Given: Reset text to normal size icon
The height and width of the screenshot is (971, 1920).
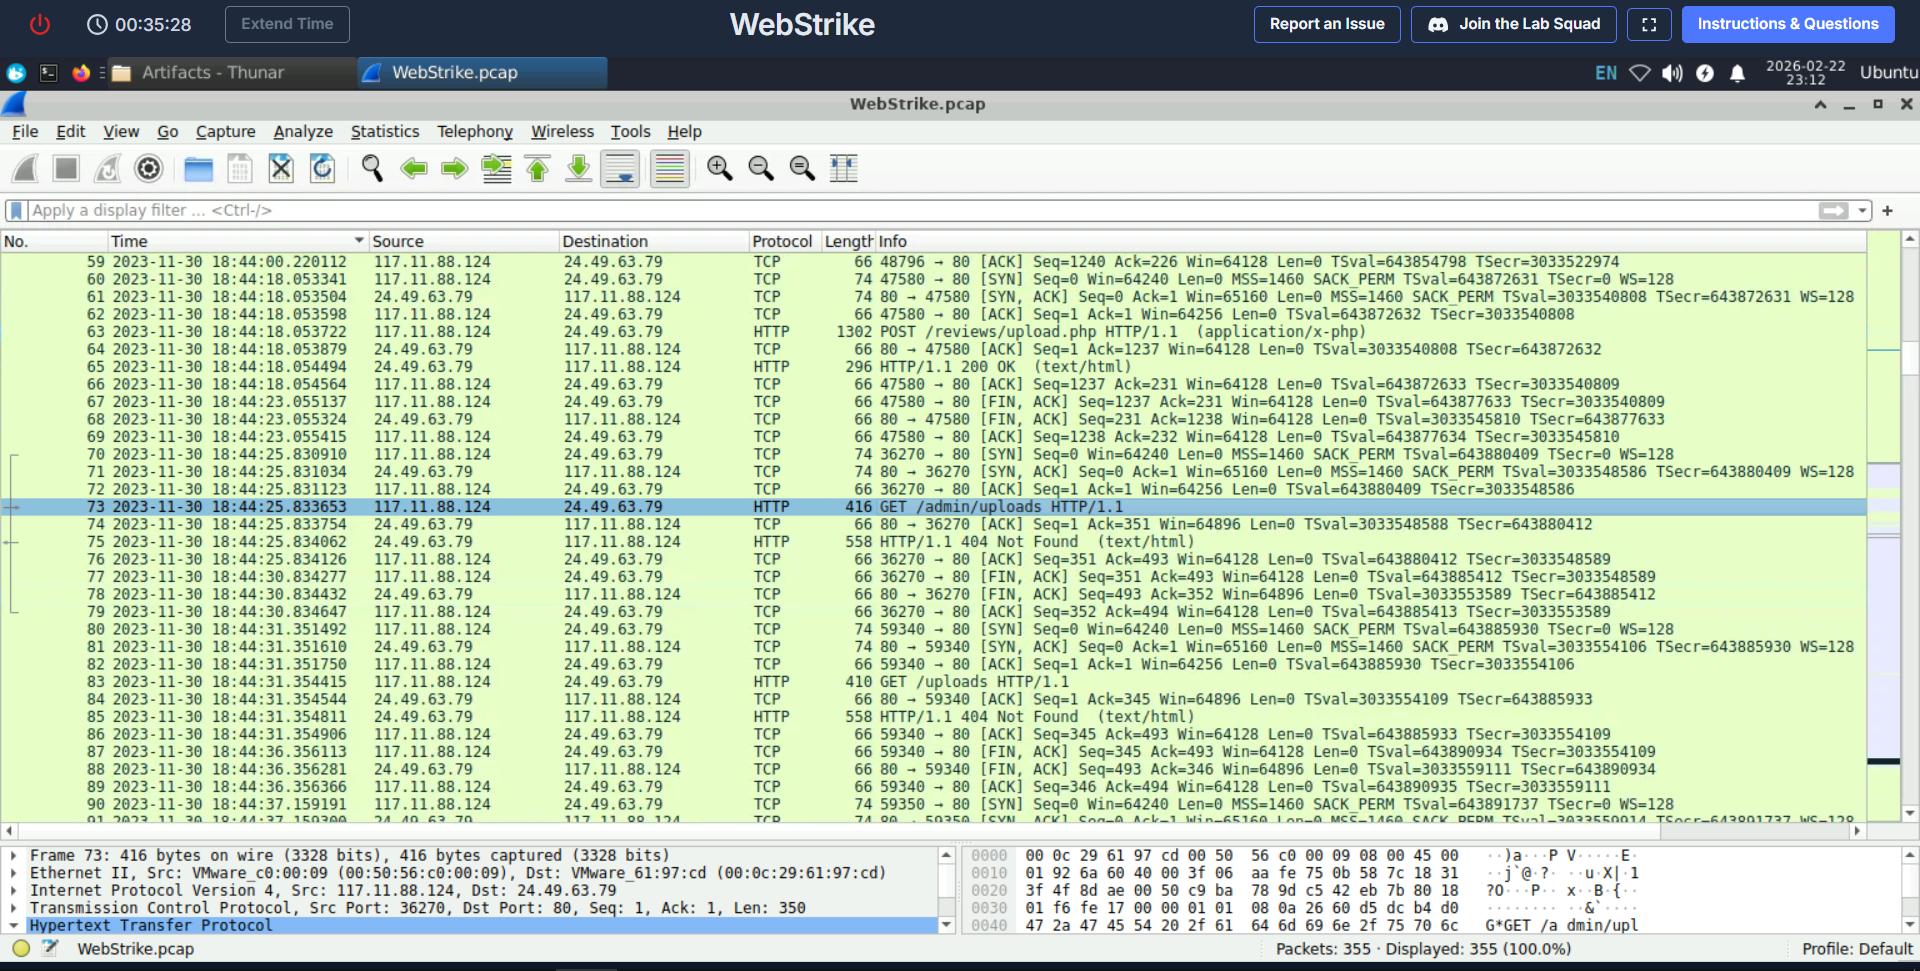Looking at the screenshot, I should coord(802,169).
